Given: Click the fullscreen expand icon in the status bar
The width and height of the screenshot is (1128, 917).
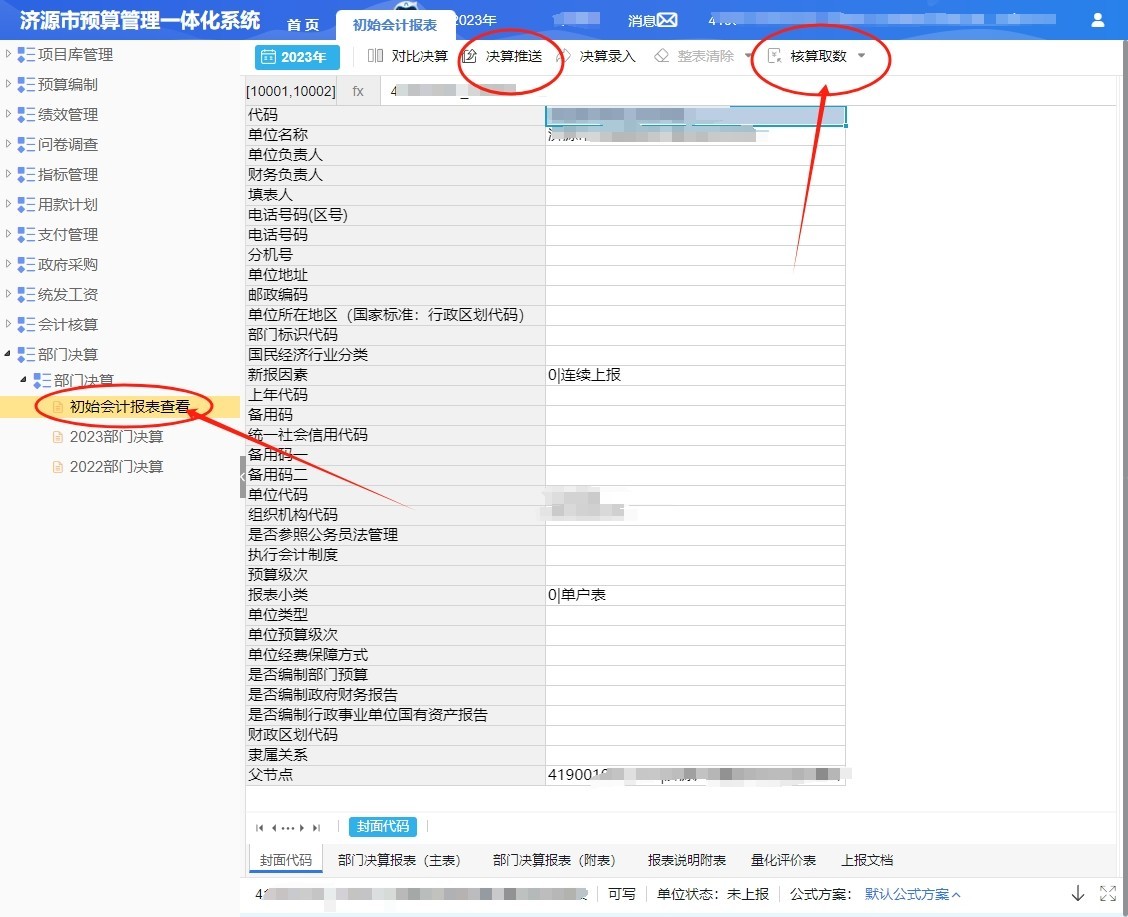Looking at the screenshot, I should (1108, 893).
